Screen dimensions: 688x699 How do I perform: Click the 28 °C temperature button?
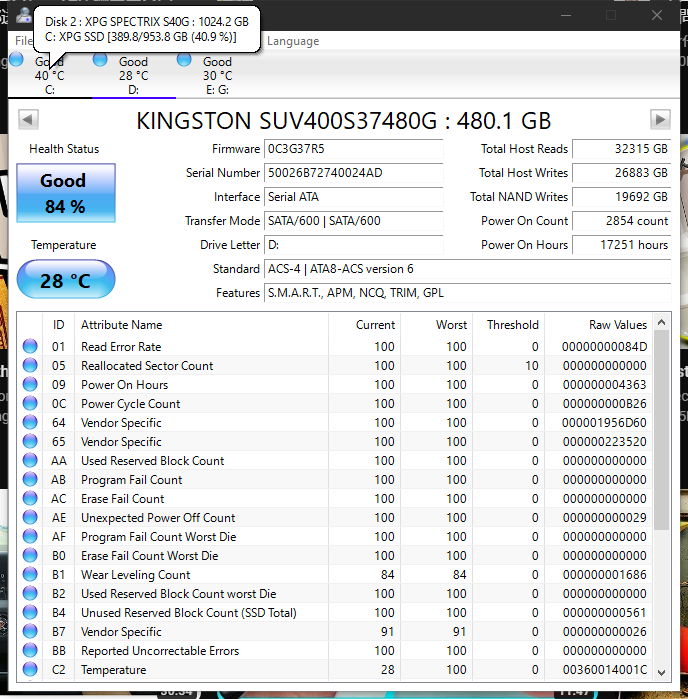click(66, 280)
